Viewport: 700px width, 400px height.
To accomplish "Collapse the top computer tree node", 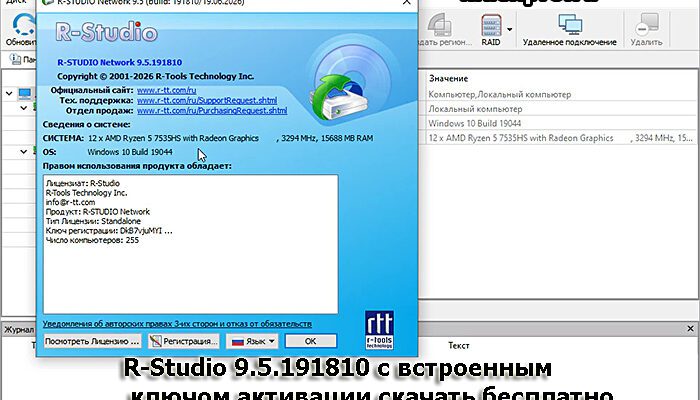I will 9,93.
